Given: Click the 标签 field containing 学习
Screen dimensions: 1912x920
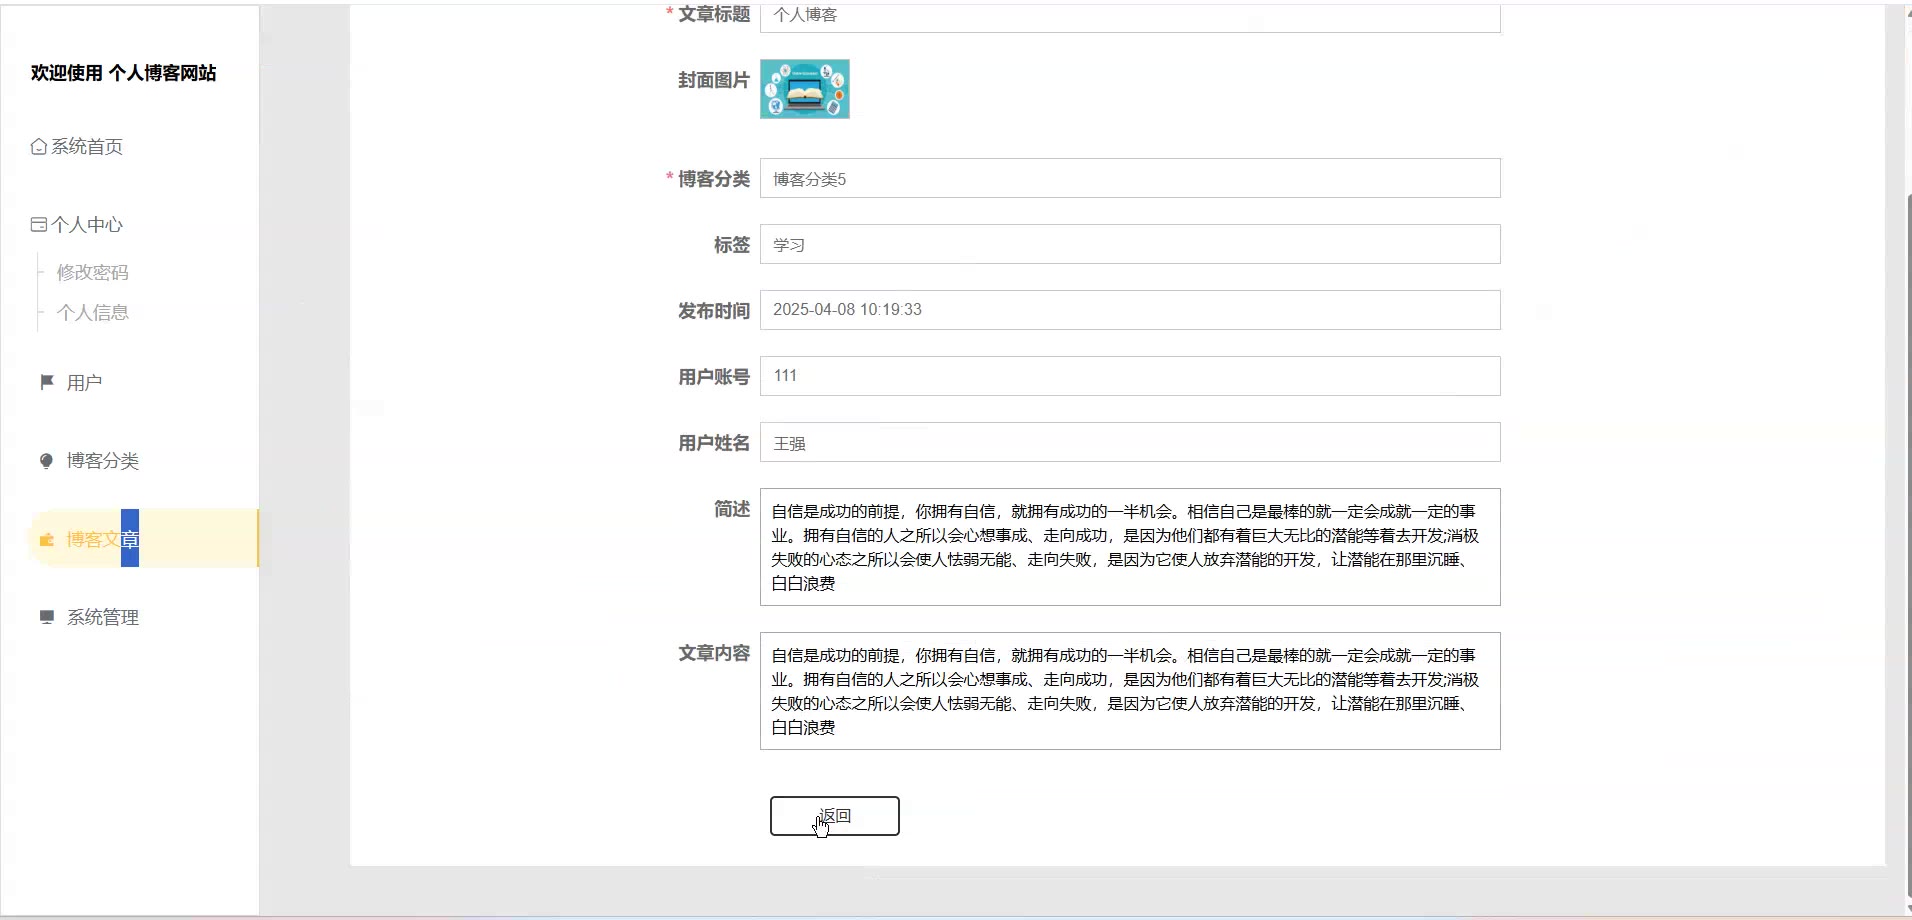Looking at the screenshot, I should [x=1129, y=245].
